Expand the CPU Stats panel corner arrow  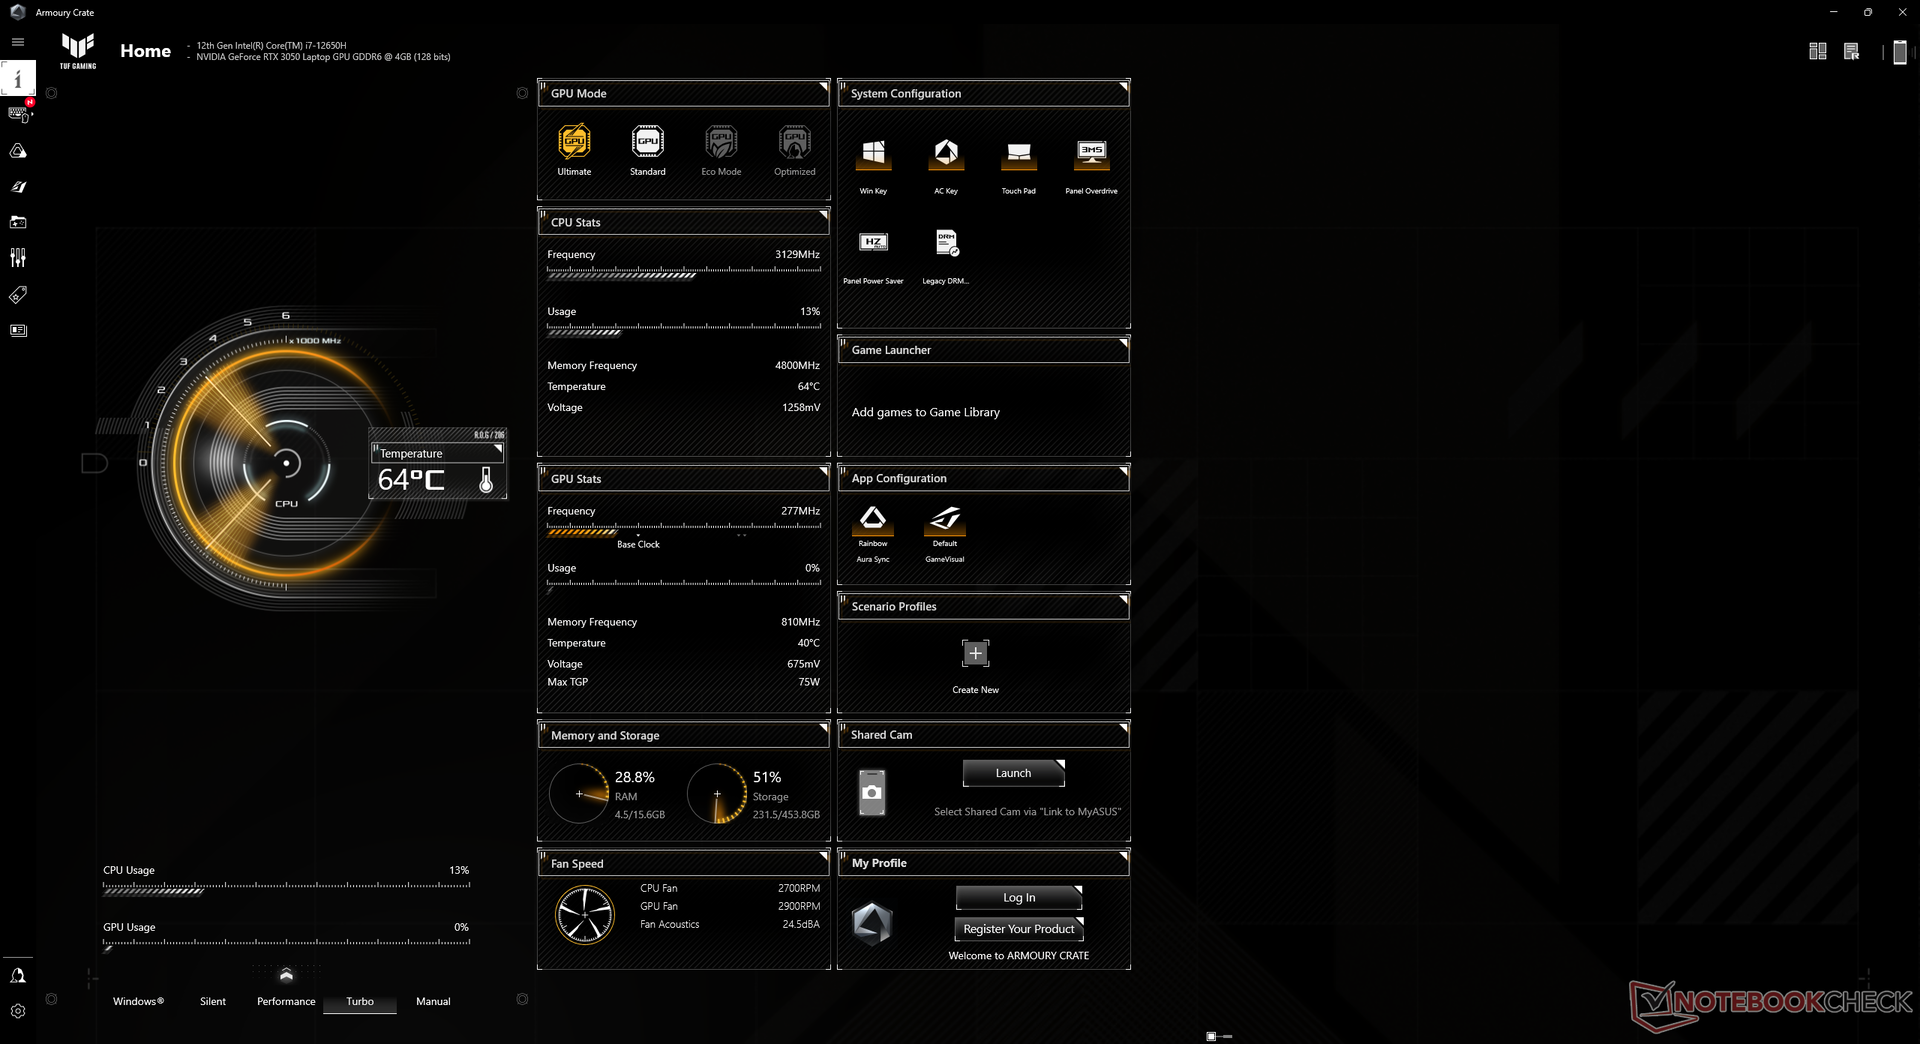pos(823,215)
